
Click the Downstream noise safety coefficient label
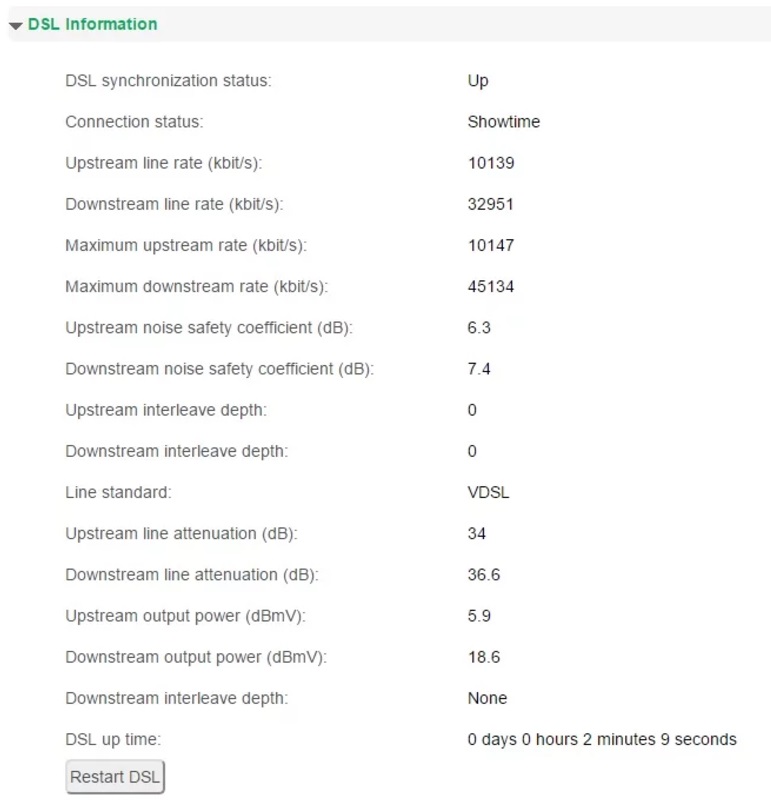[x=219, y=369]
